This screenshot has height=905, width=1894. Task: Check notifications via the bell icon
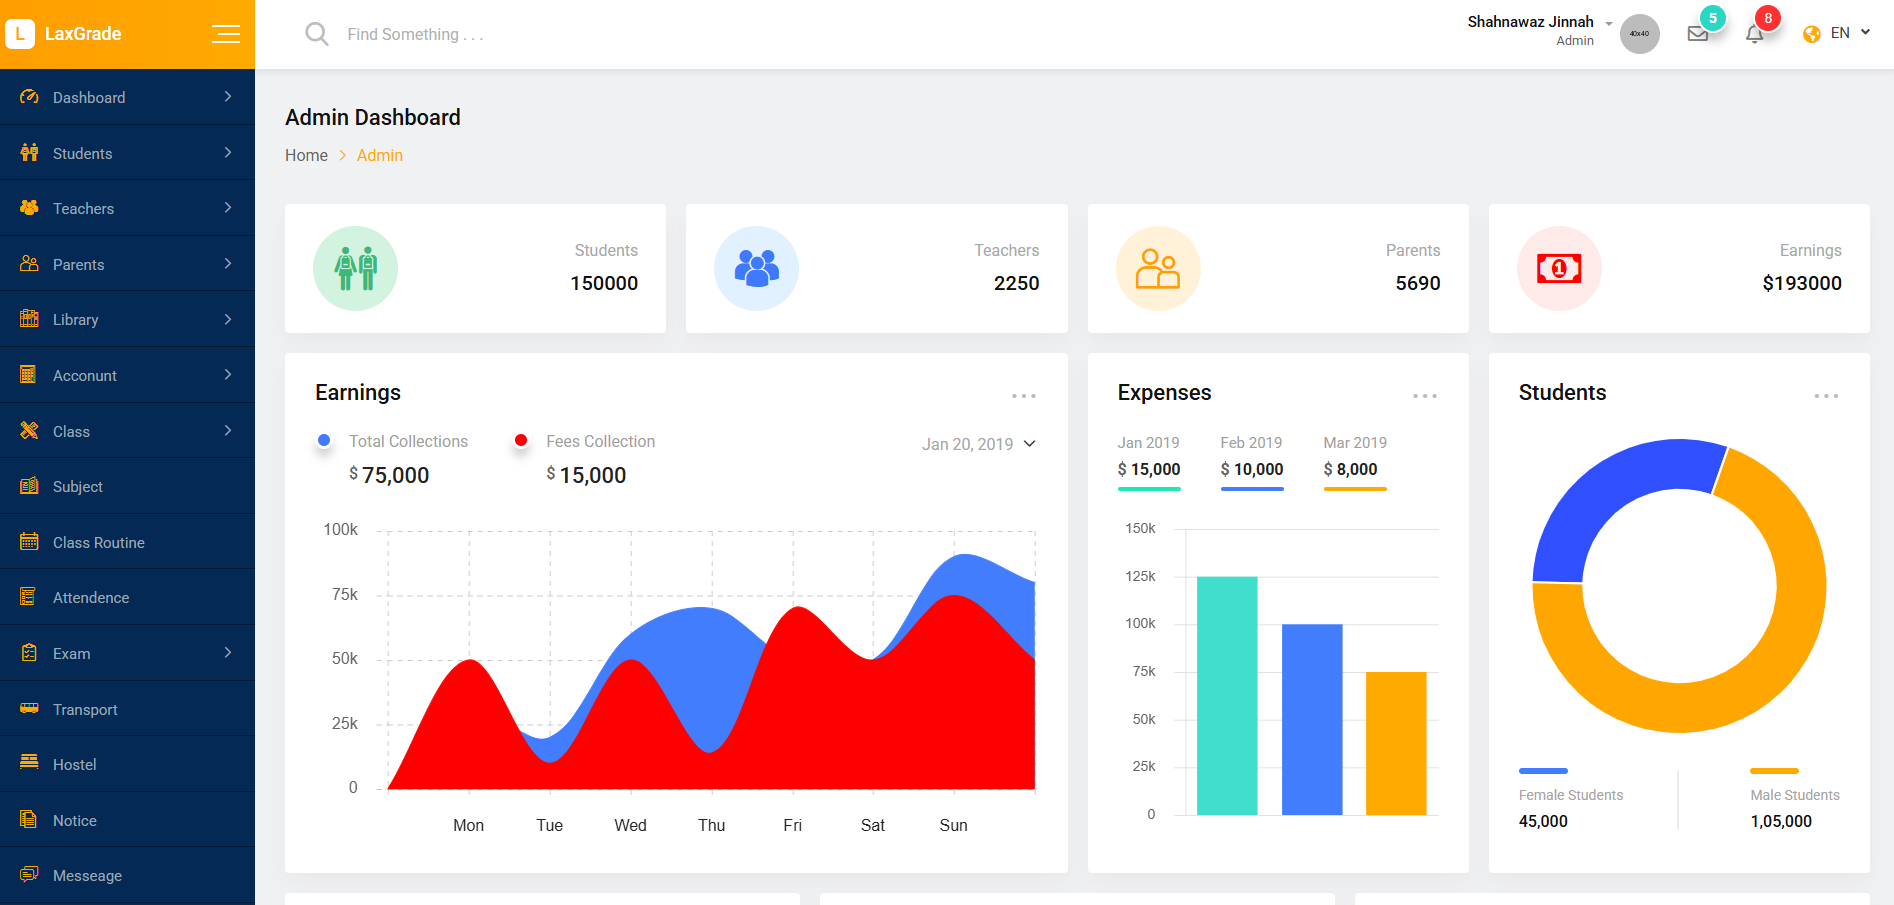pyautogui.click(x=1753, y=33)
